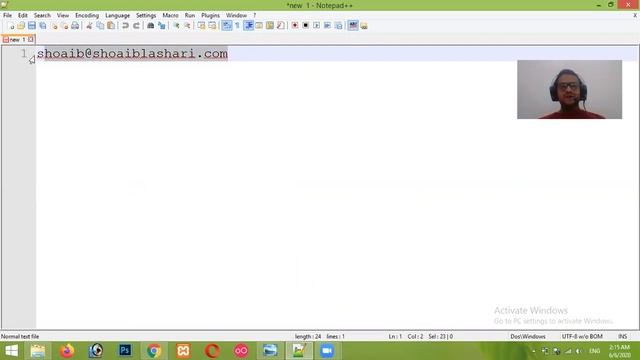
Task: Open Zoom from the taskbar
Action: click(327, 351)
